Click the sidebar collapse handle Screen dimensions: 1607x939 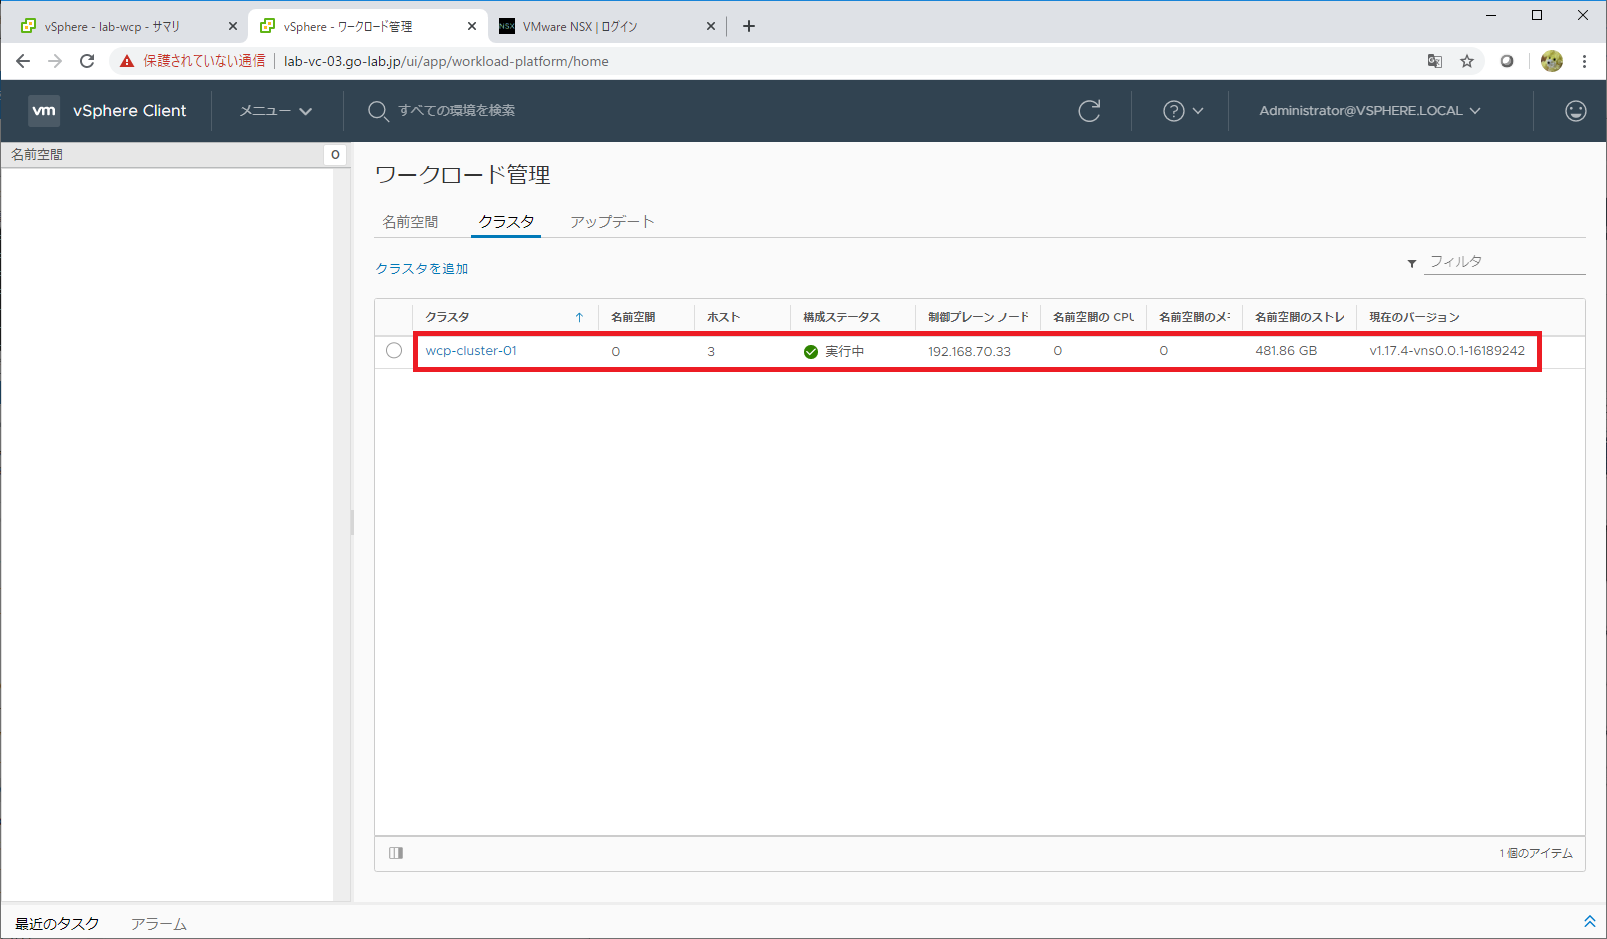point(352,522)
